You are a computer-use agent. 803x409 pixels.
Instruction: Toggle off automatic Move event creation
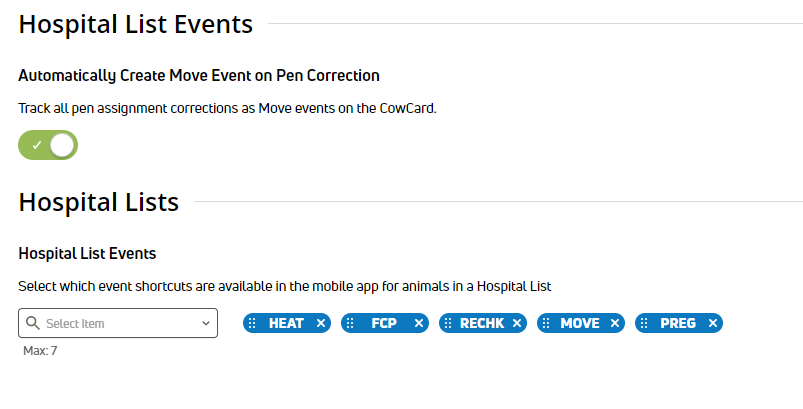click(48, 145)
